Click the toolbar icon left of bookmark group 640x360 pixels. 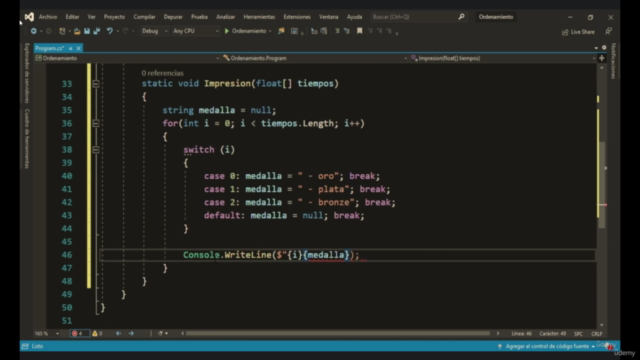[294, 31]
